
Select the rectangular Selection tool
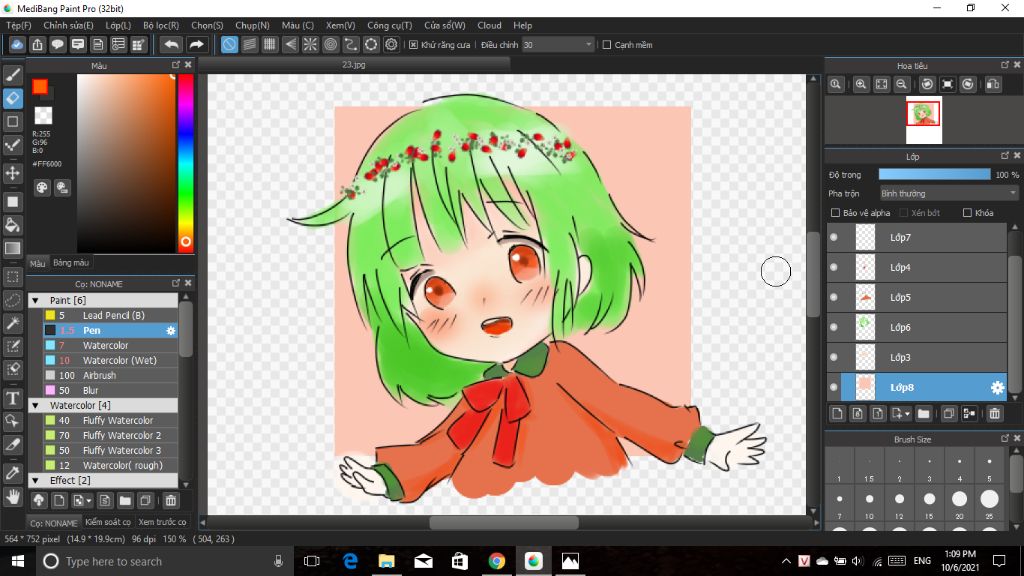click(12, 276)
